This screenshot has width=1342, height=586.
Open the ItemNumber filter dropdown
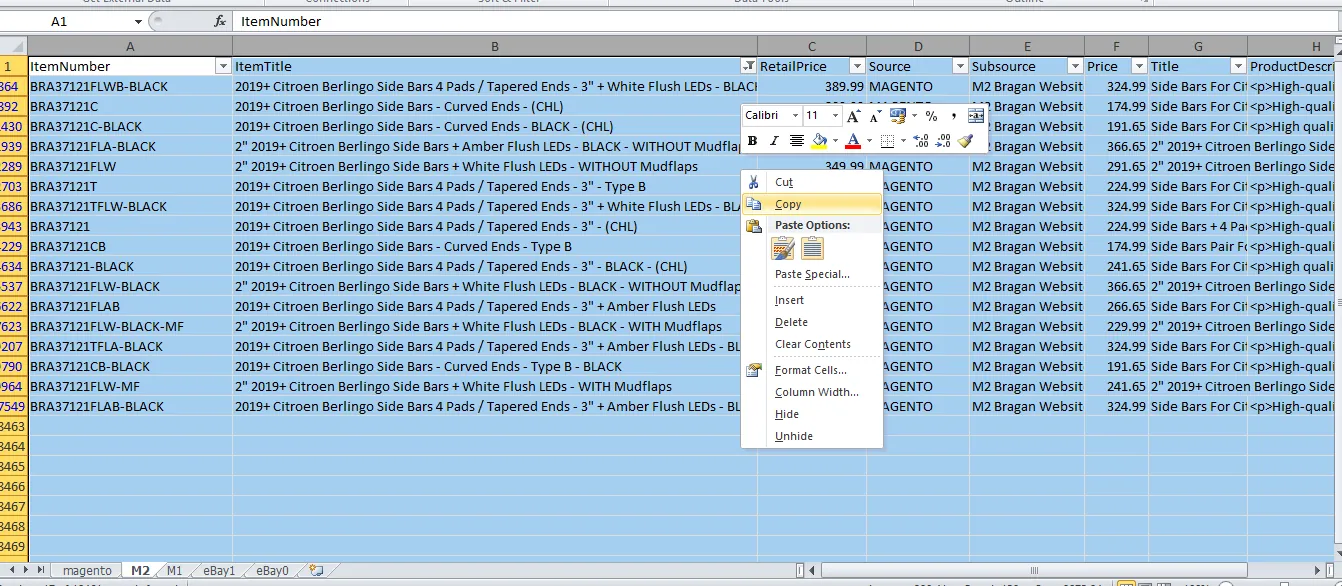223,66
